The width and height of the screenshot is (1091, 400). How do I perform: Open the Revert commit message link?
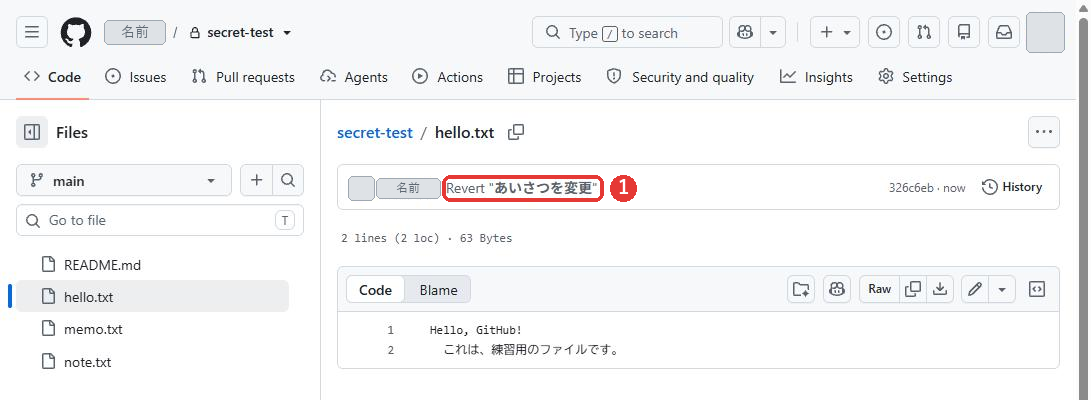522,188
